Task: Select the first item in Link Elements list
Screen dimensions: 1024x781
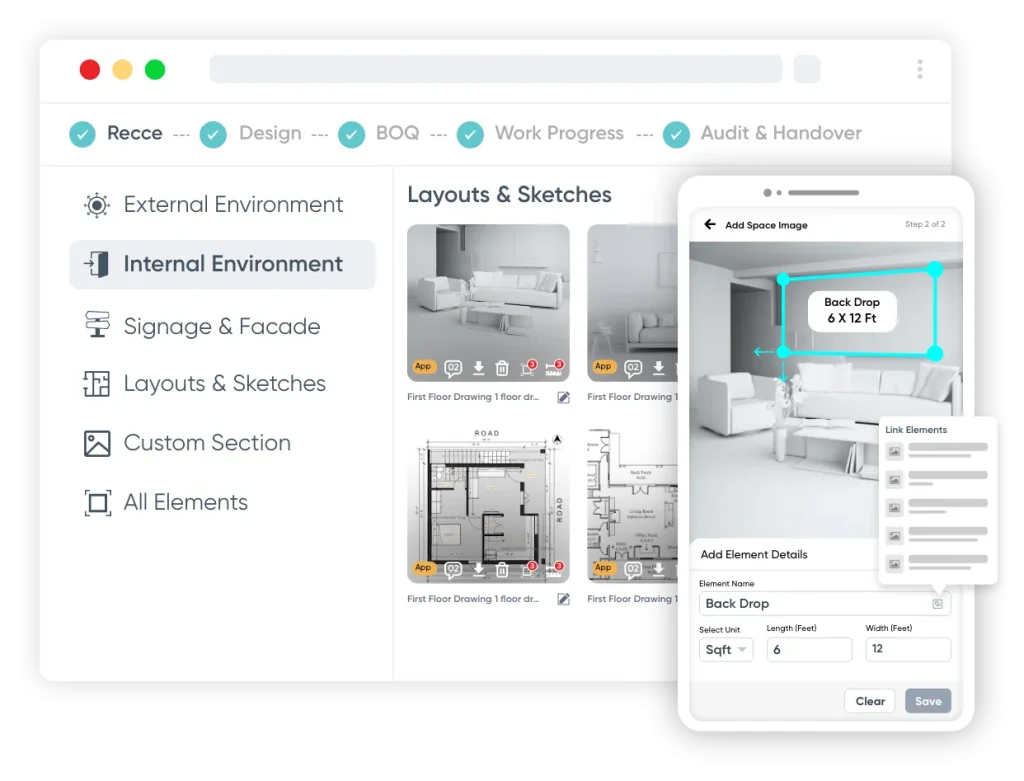Action: pos(937,451)
